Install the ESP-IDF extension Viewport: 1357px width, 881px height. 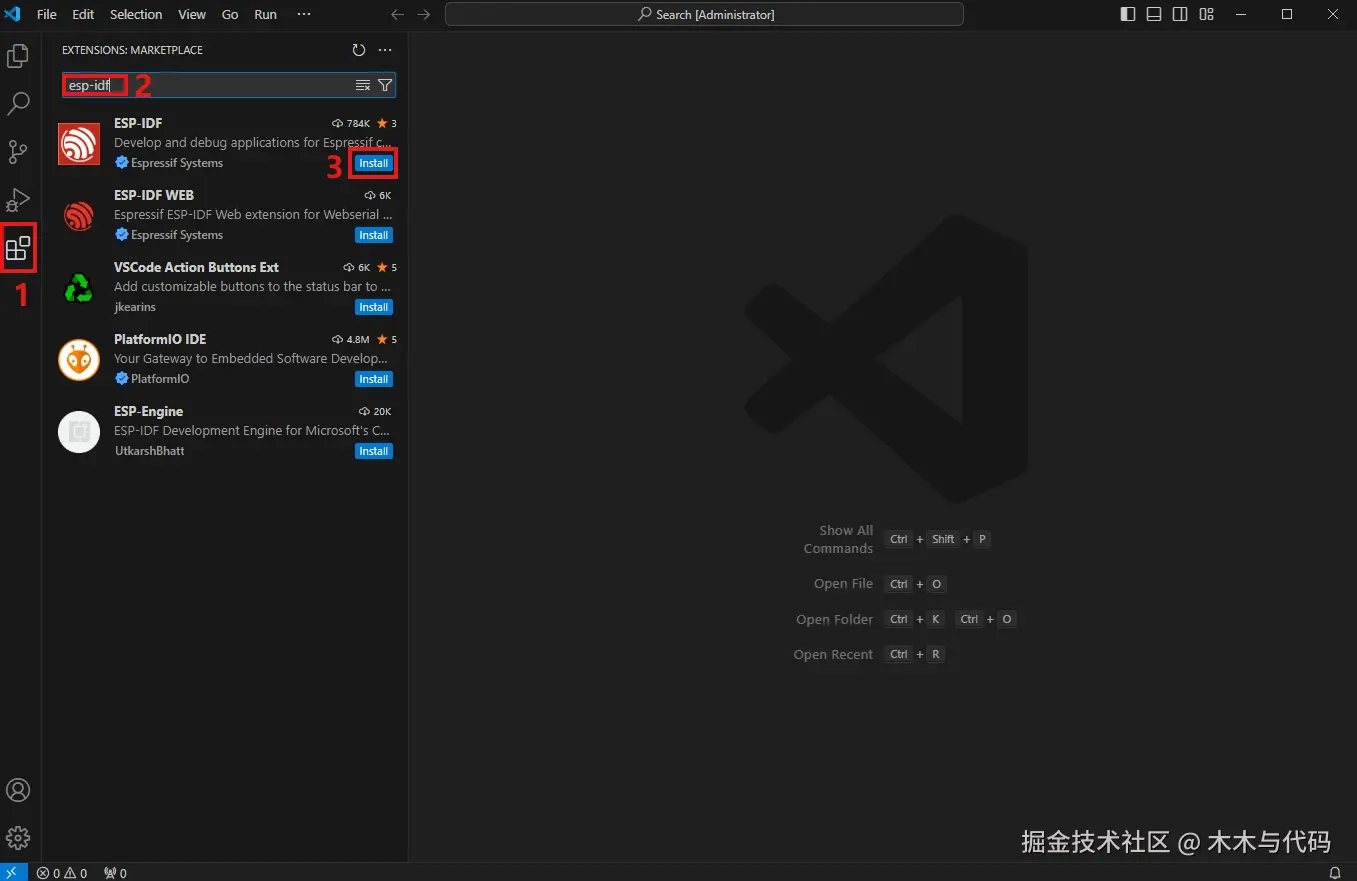pyautogui.click(x=374, y=163)
